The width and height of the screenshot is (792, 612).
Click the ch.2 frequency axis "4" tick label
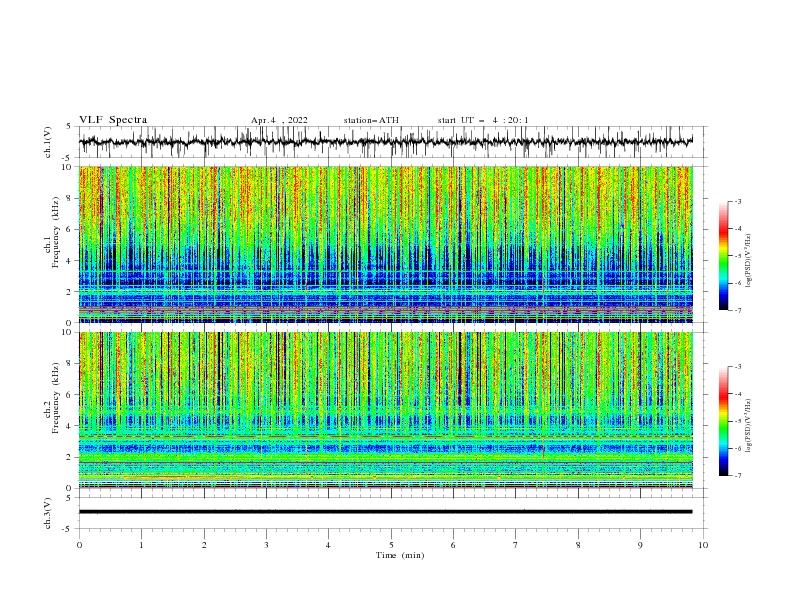point(71,426)
